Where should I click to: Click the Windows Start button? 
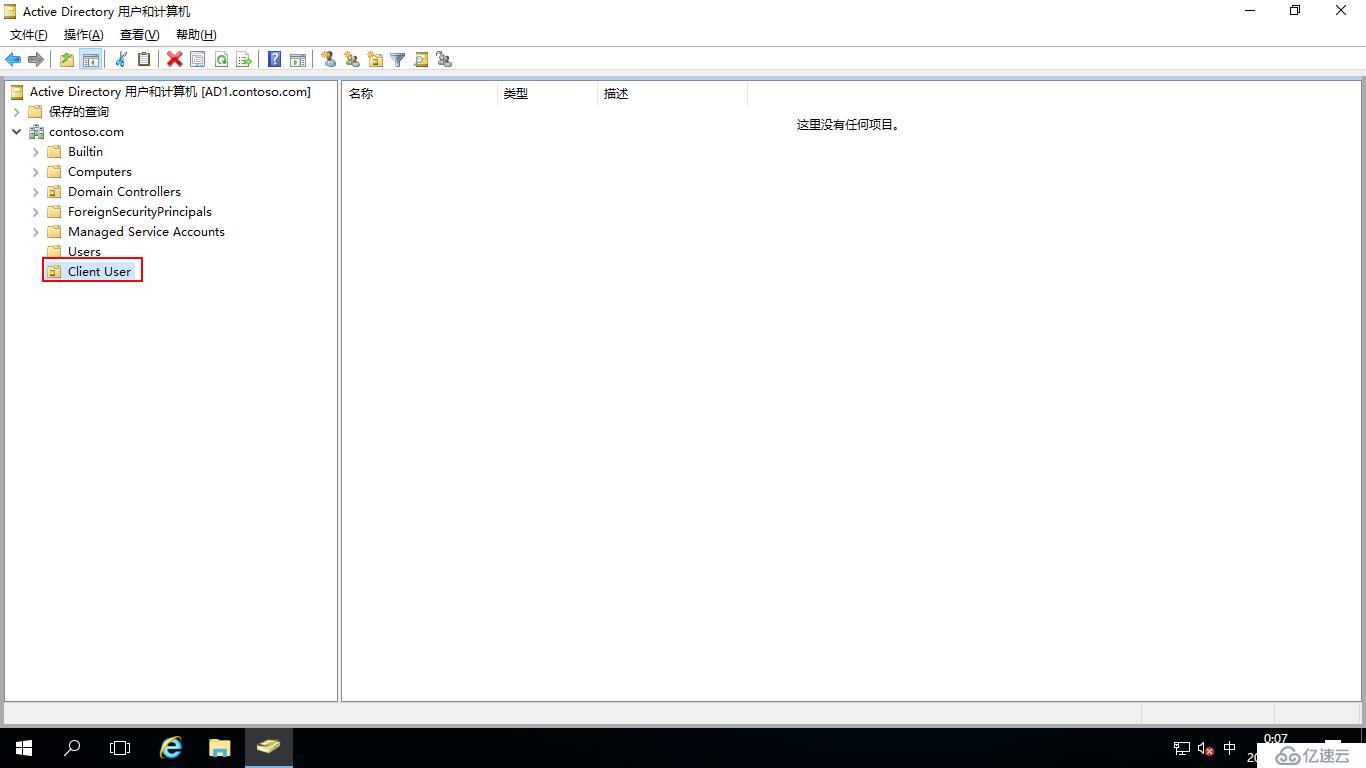24,748
